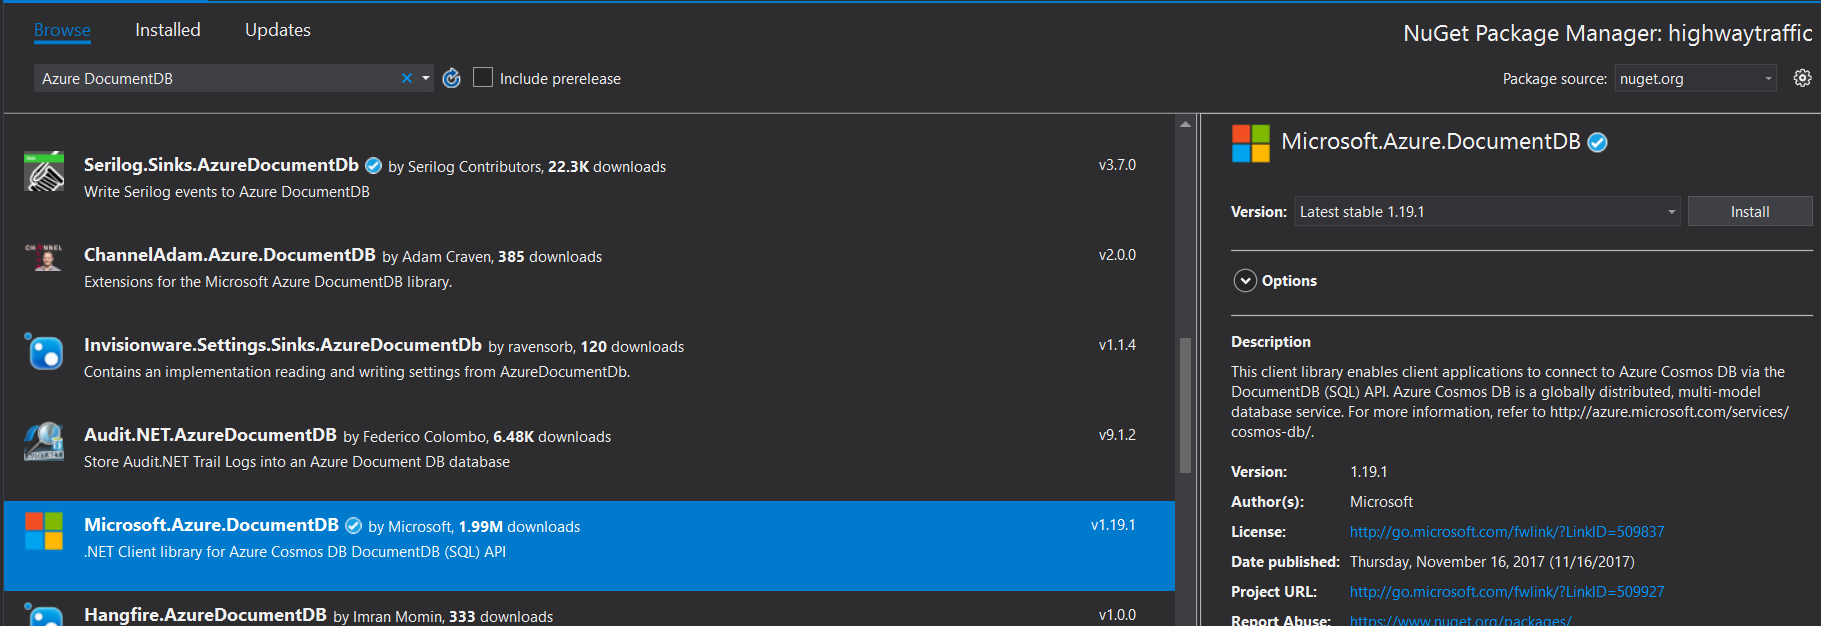Click 'Extensions for the Microsoft Azure DocumentDB library' text
Viewport: 1821px width, 626px height.
[x=268, y=282]
